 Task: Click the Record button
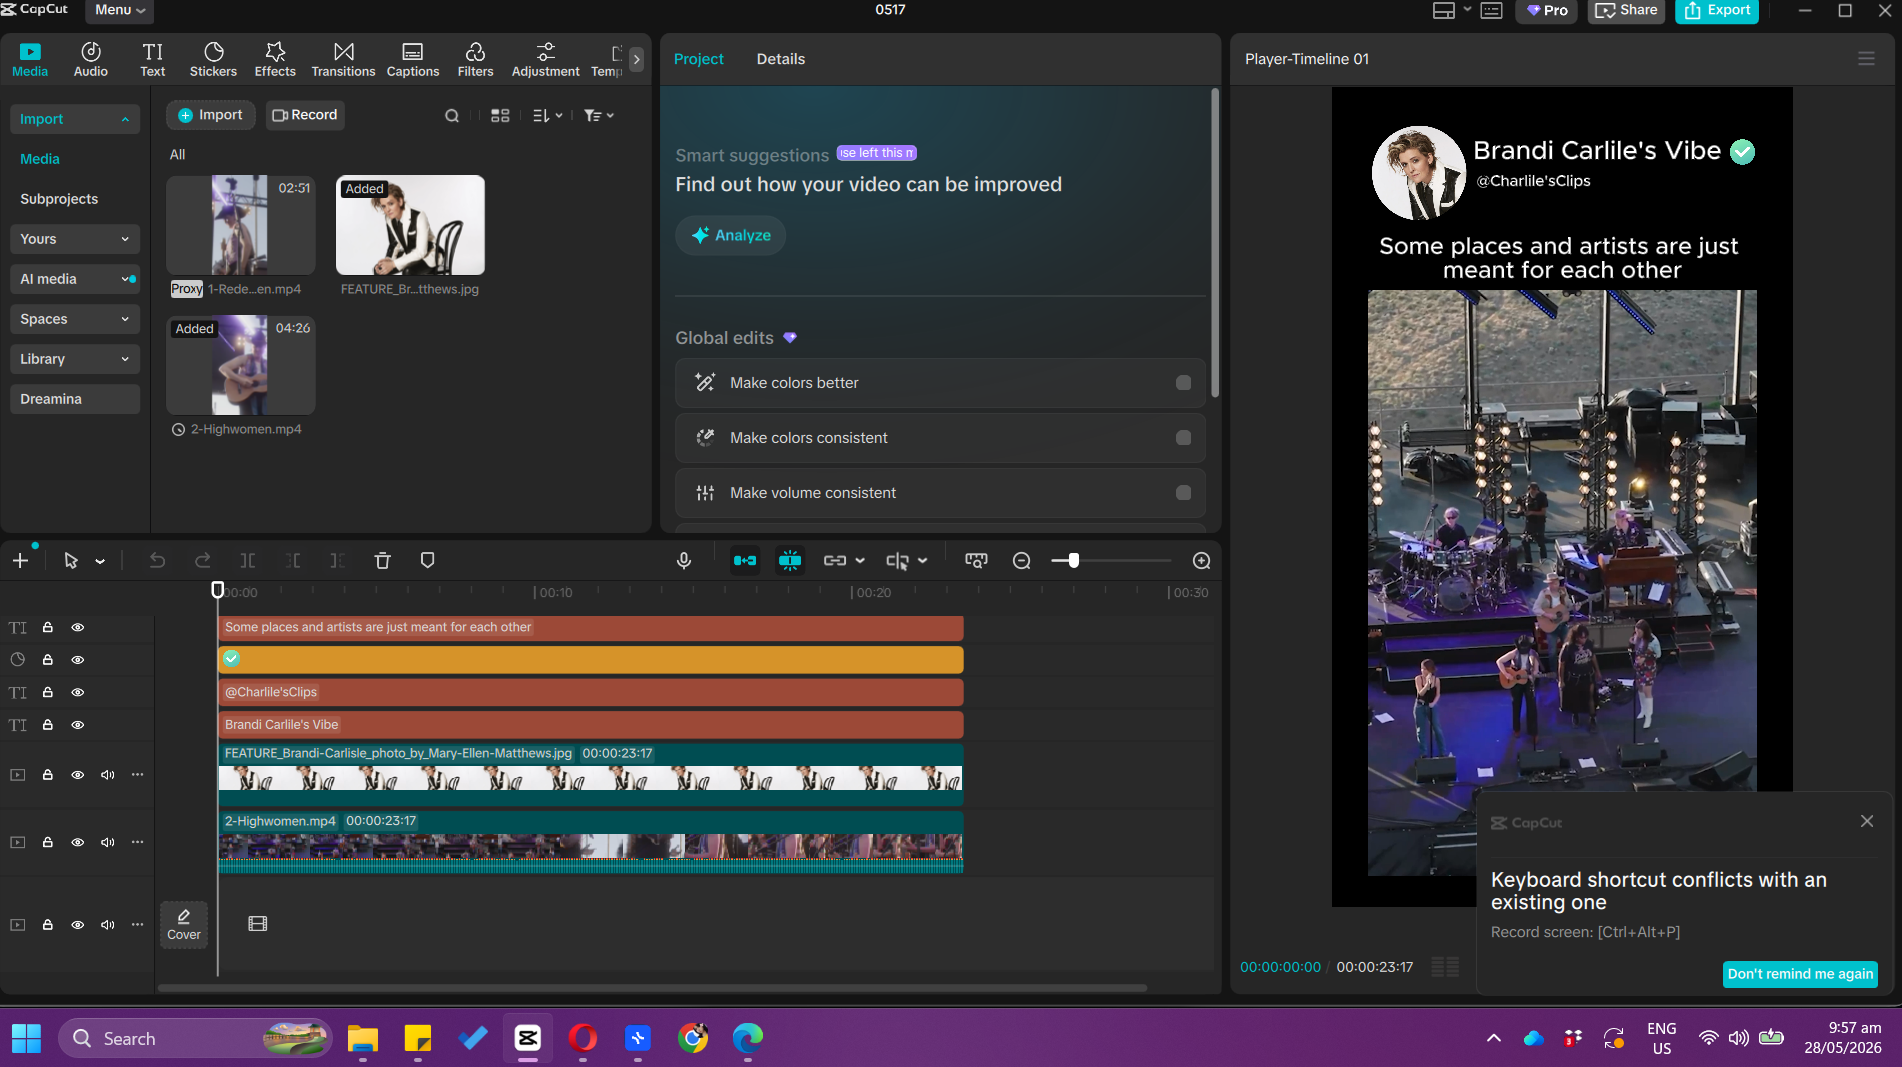click(304, 115)
